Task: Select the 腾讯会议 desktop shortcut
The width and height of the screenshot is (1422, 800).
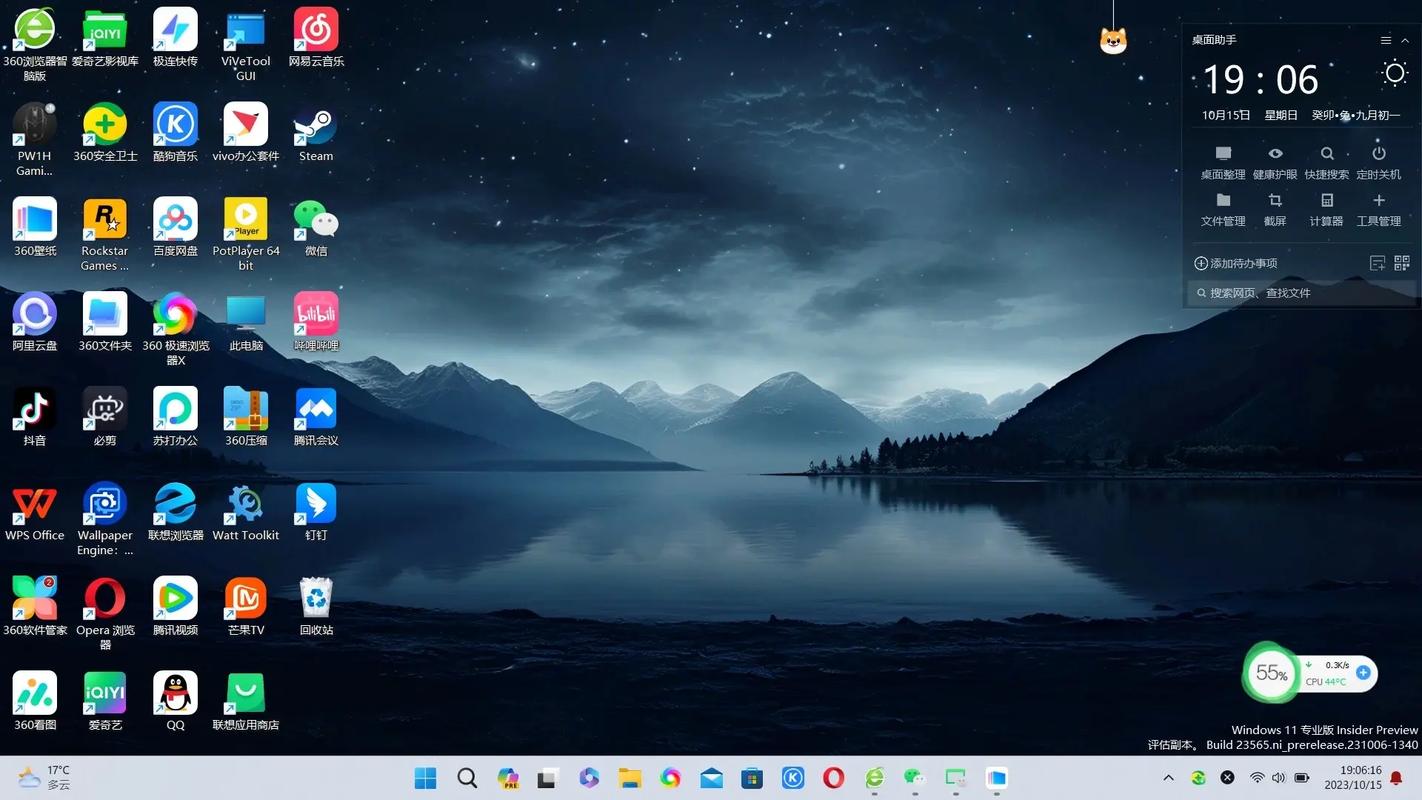Action: click(x=316, y=418)
